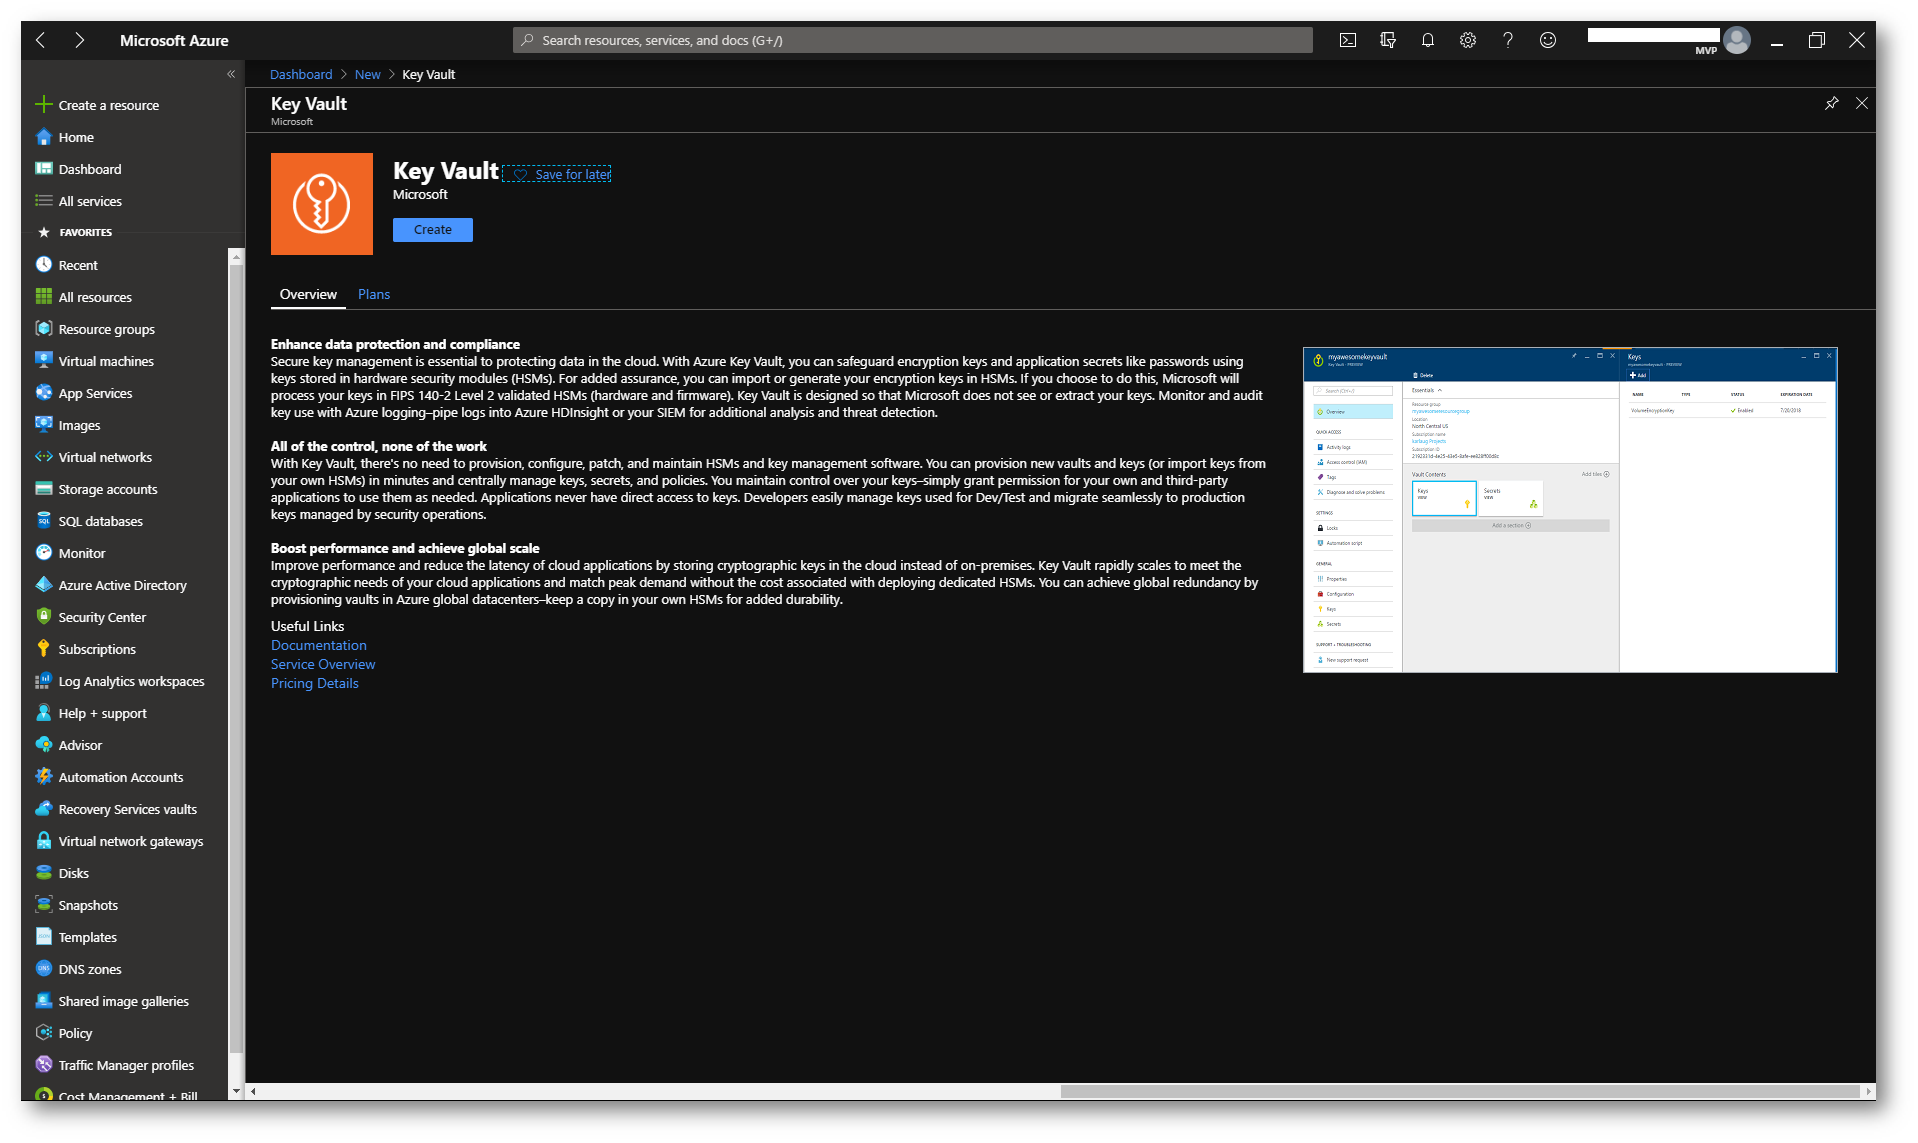This screenshot has width=1918, height=1143.
Task: Click the sidebar scroll up arrow
Action: coord(236,256)
